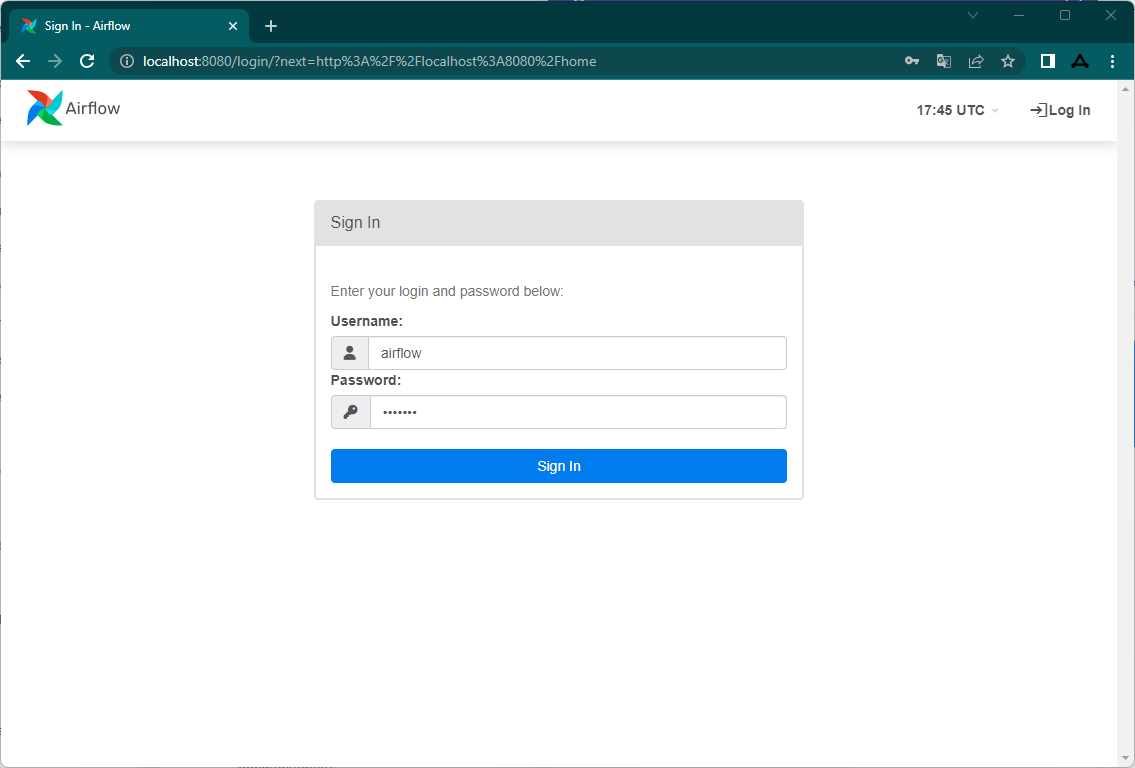View site information icon in address bar
This screenshot has width=1135, height=768.
[127, 62]
